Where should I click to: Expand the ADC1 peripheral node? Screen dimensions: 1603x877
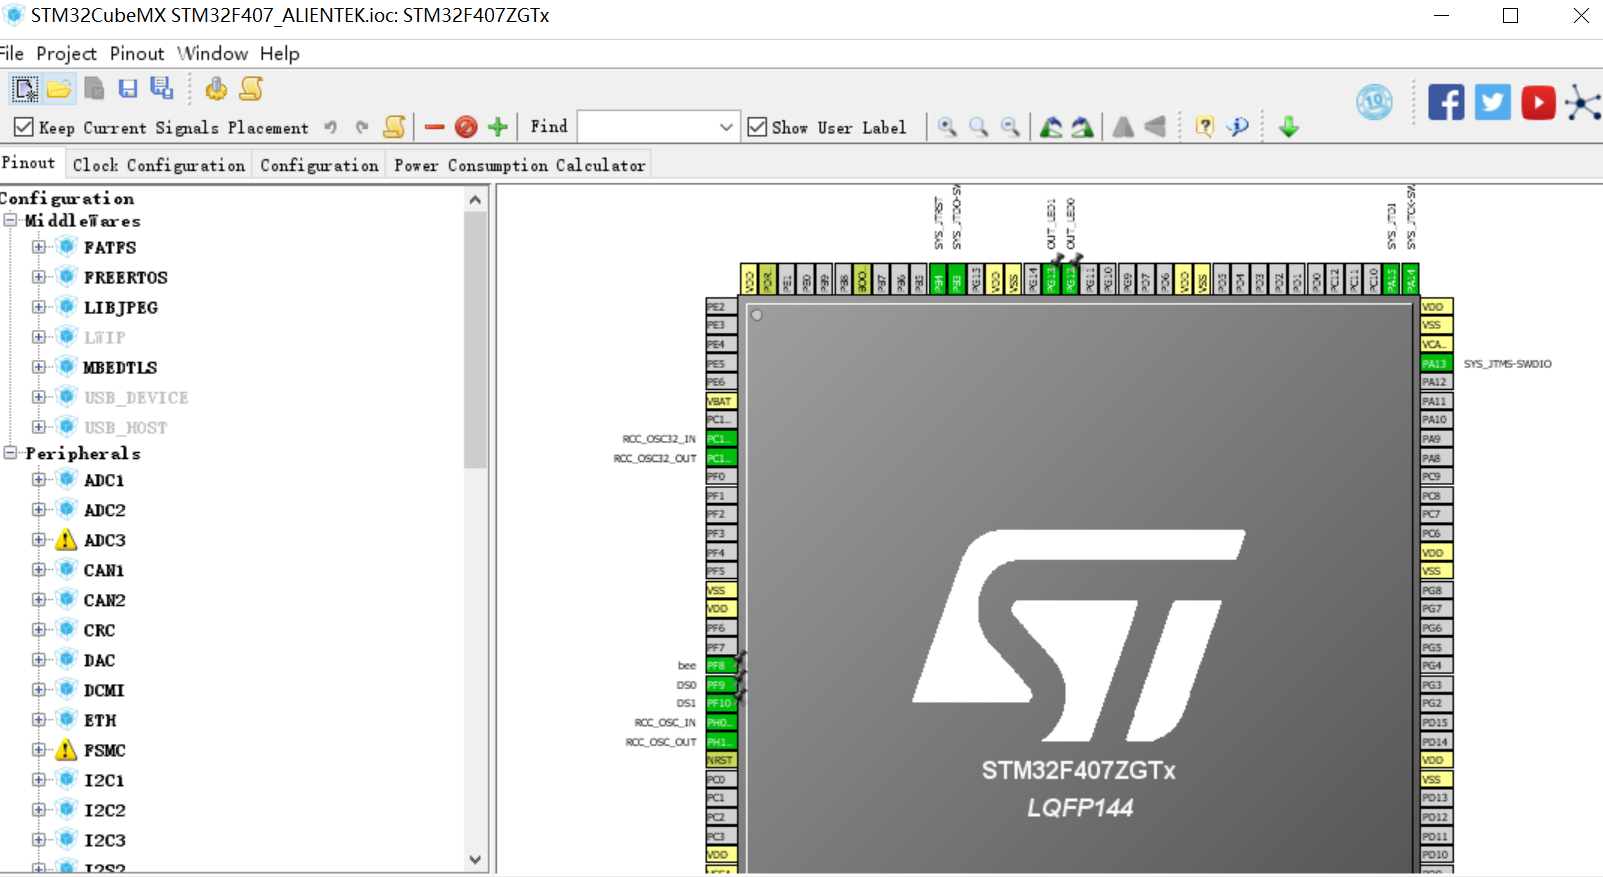pos(38,480)
